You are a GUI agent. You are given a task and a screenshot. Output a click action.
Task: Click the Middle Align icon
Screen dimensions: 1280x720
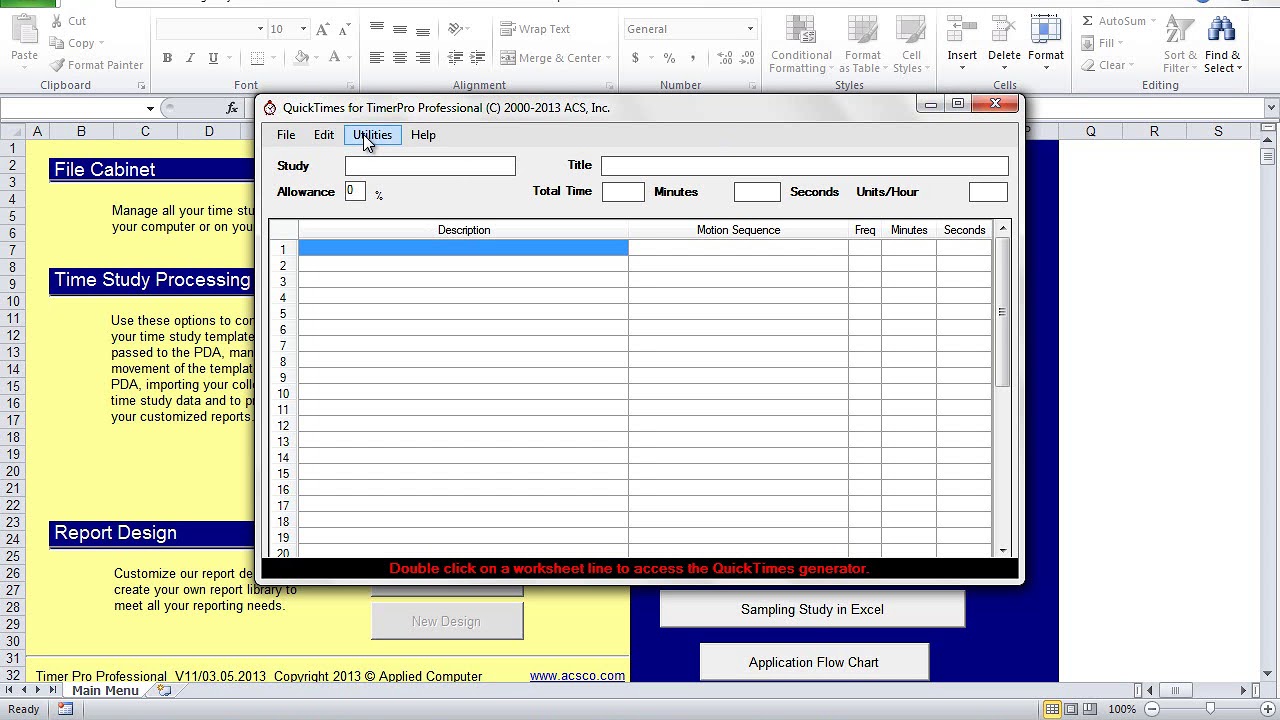click(400, 29)
